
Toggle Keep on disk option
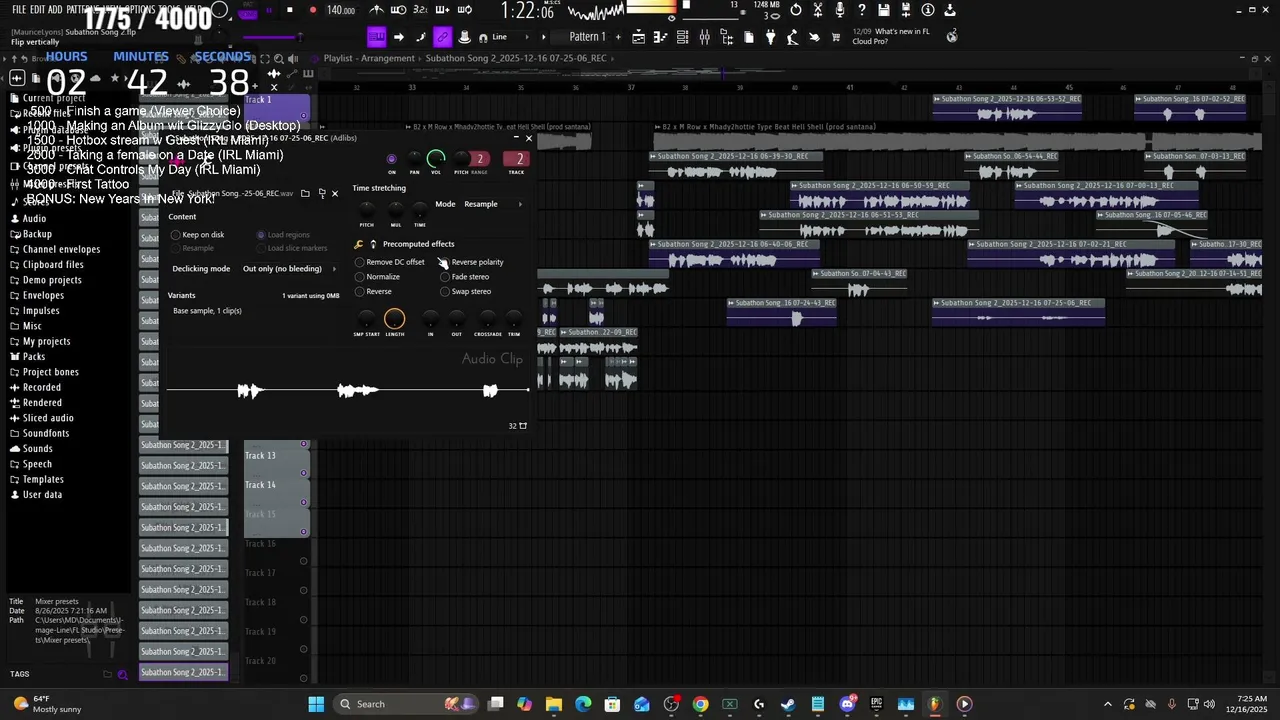point(198,235)
